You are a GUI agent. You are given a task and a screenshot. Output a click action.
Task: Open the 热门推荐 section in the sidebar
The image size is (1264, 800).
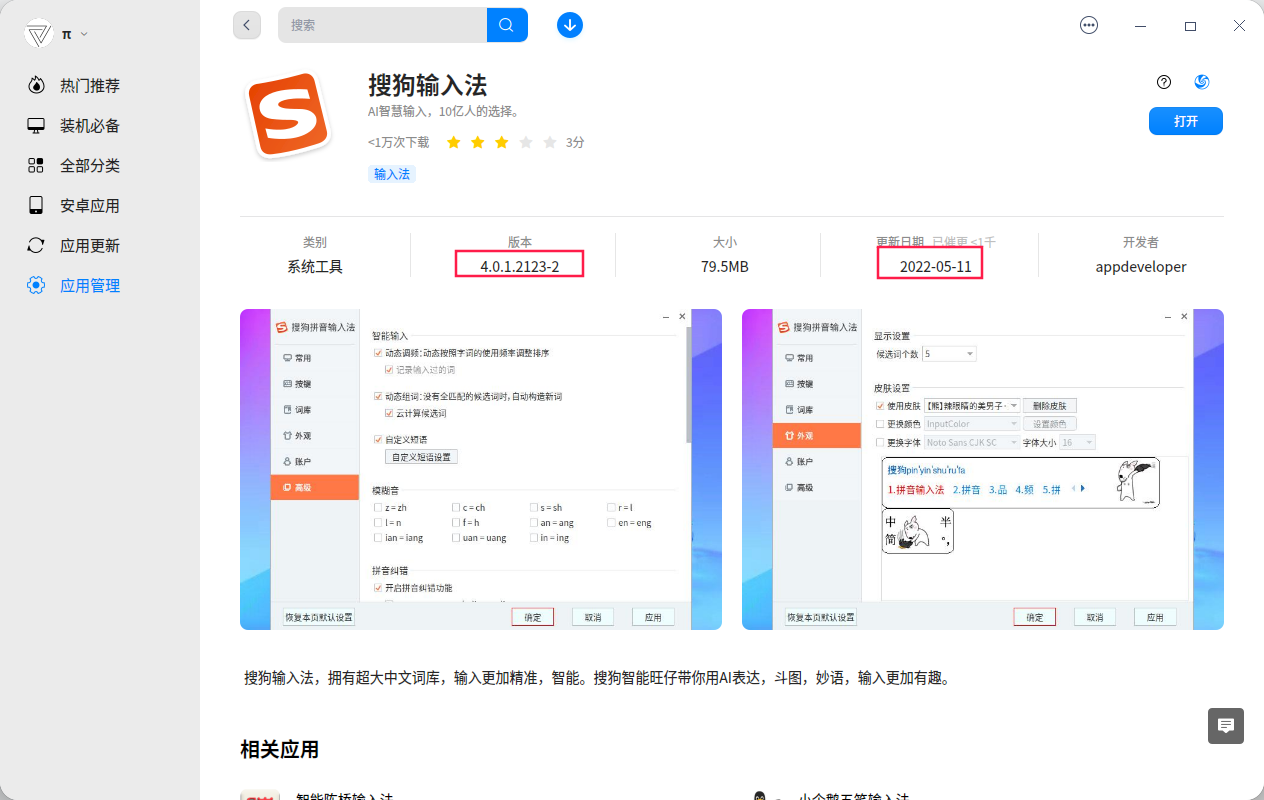(87, 85)
